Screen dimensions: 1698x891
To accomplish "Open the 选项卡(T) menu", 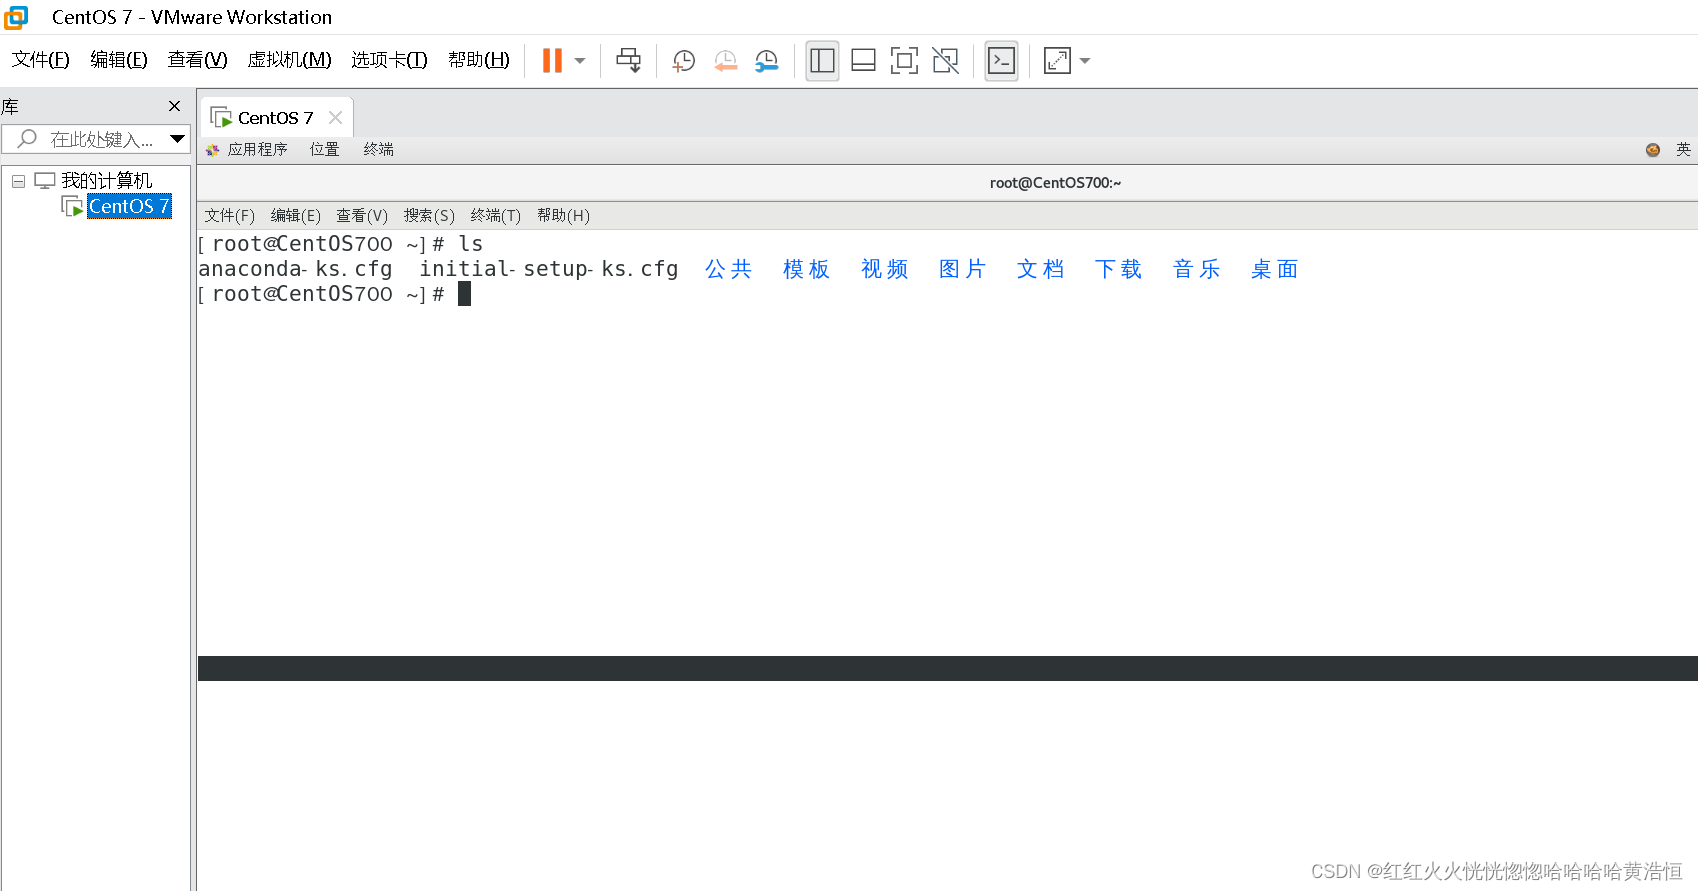I will [389, 60].
